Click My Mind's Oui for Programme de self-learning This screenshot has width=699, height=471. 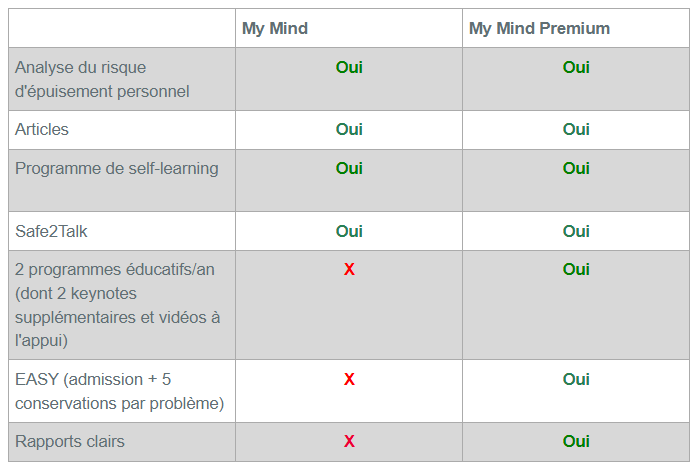[349, 168]
